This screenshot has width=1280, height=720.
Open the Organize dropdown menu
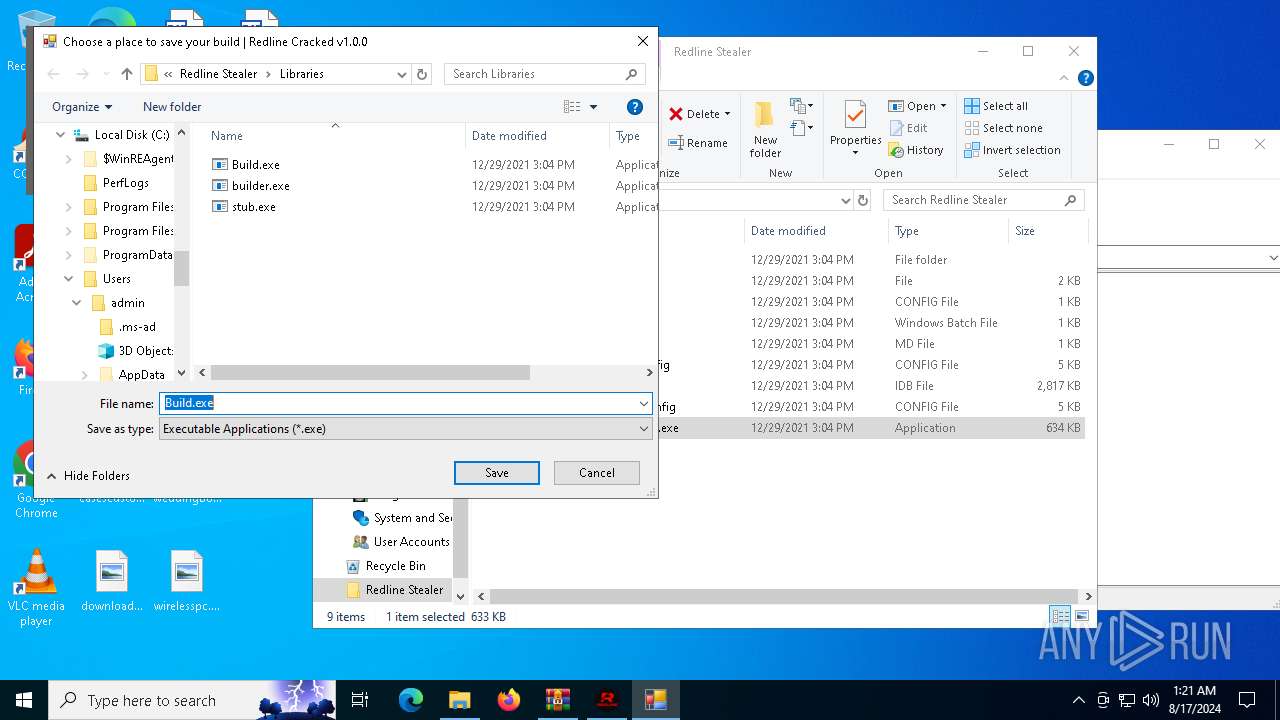[82, 107]
